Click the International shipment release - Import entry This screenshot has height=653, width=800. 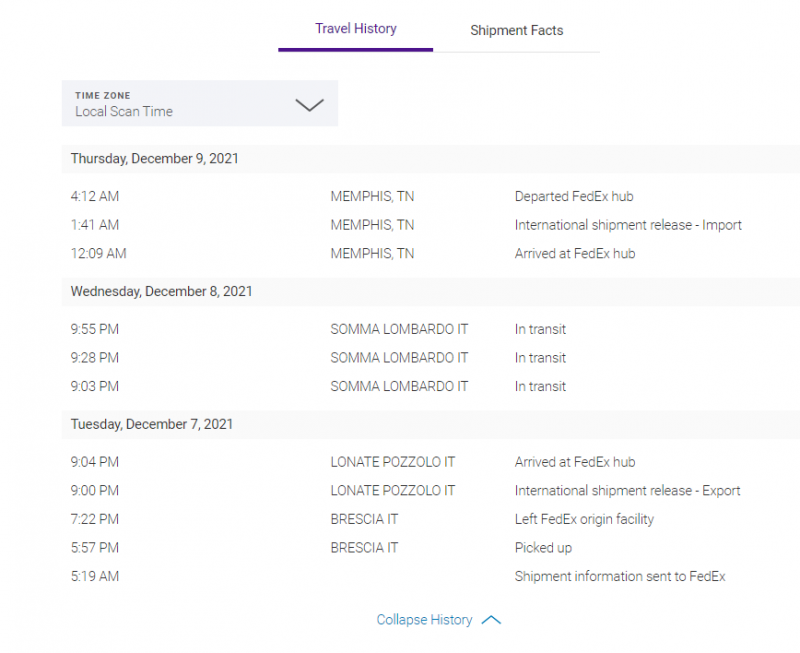click(x=628, y=224)
